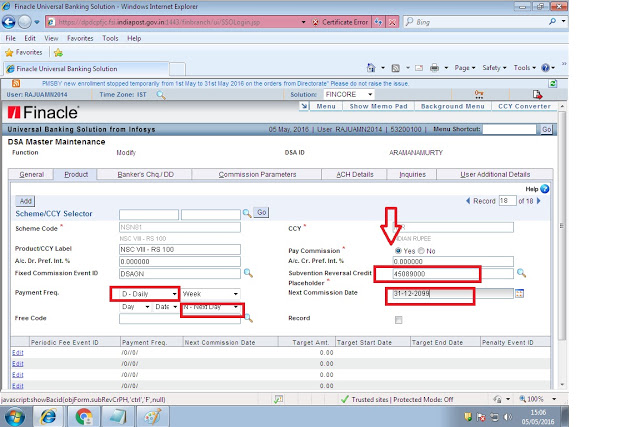Switch to the Banker's Chq./DD tab
Screen dimensions: 640x427
click(145, 174)
